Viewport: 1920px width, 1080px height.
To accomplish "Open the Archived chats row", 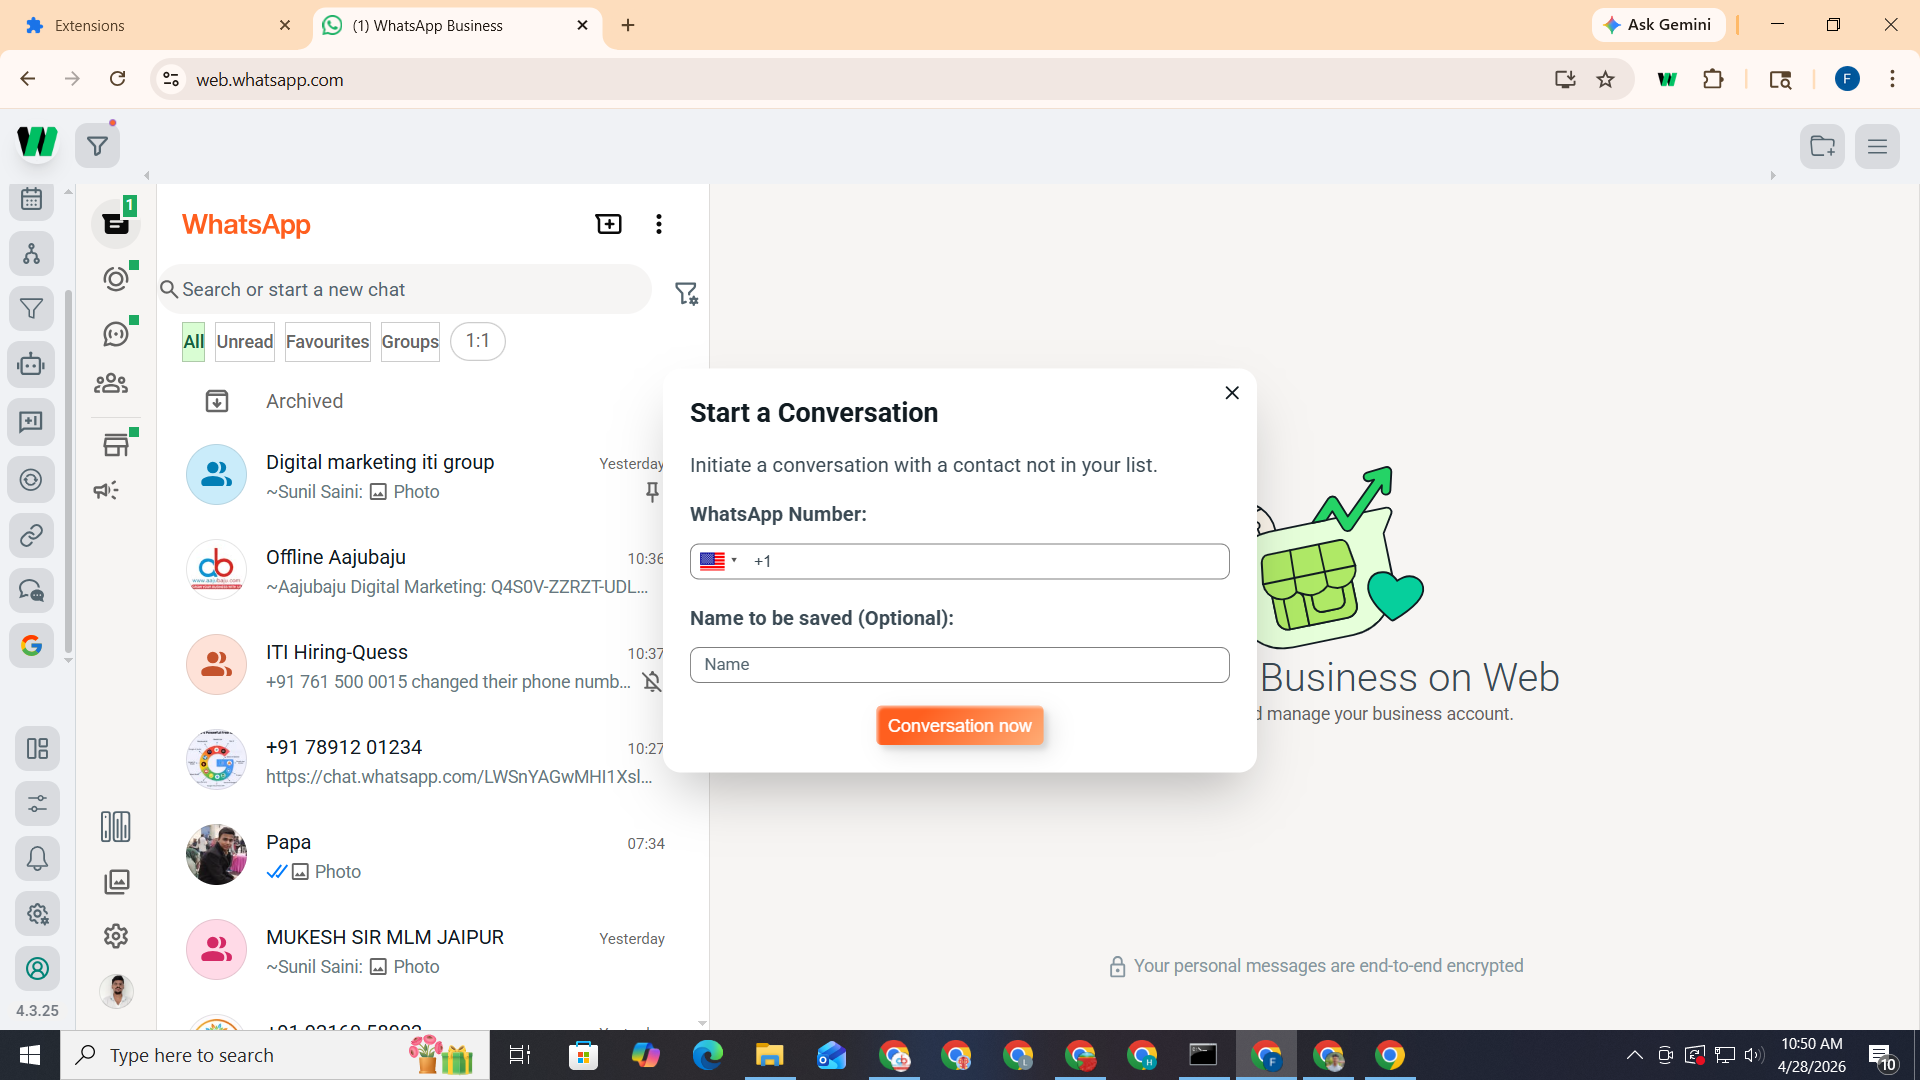I will tap(430, 401).
